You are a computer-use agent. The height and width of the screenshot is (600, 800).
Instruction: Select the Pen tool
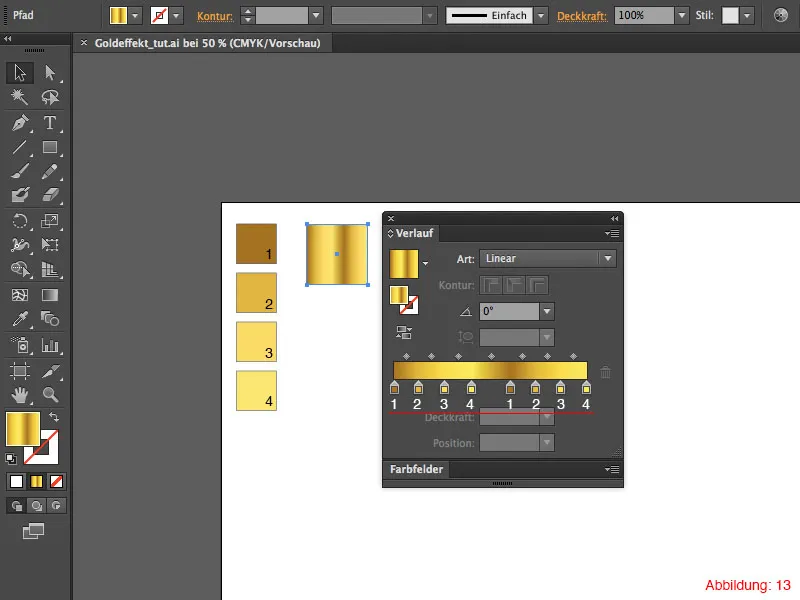(x=20, y=123)
